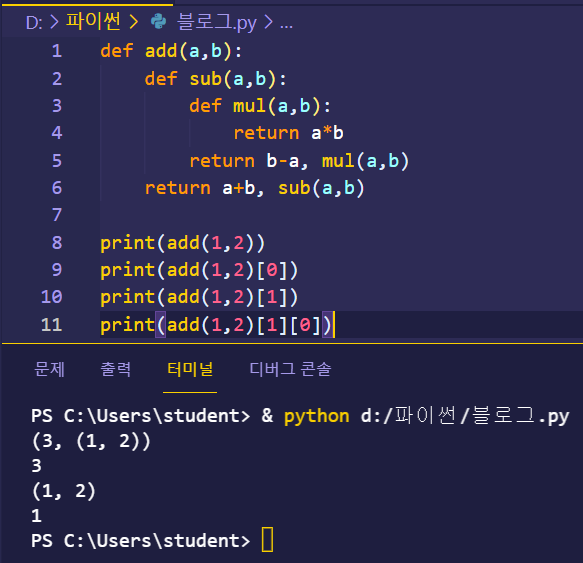Image resolution: width=583 pixels, height=563 pixels.
Task: Expand chevron after D: breadcrumb
Action: point(54,22)
